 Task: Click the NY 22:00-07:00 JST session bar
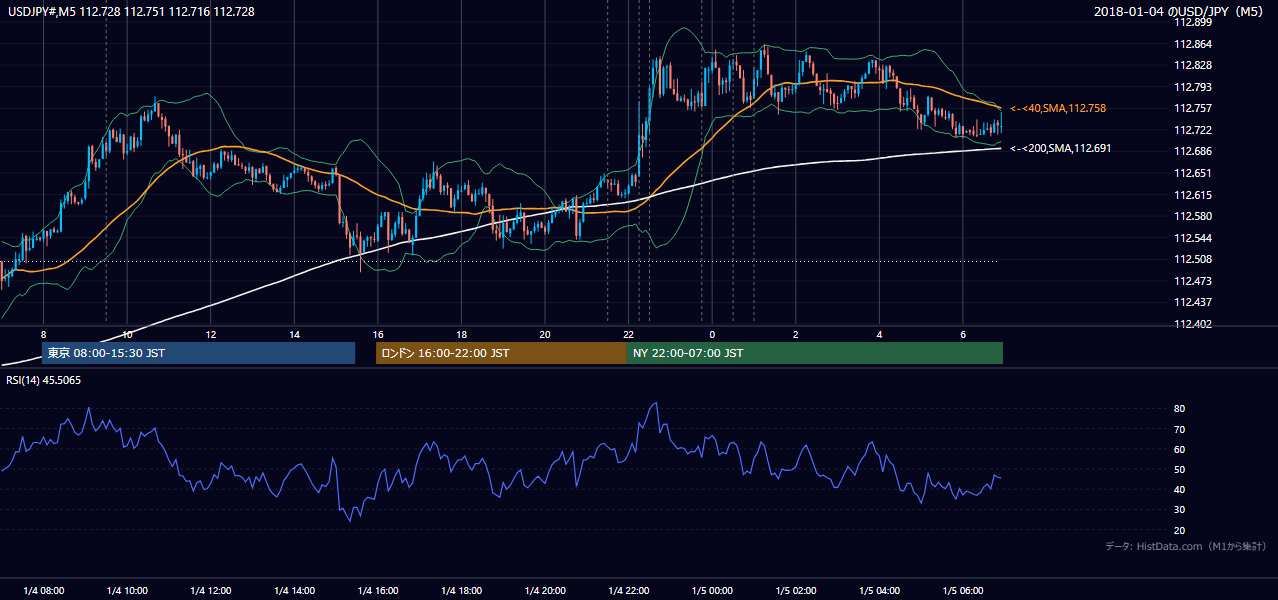pyautogui.click(x=815, y=353)
